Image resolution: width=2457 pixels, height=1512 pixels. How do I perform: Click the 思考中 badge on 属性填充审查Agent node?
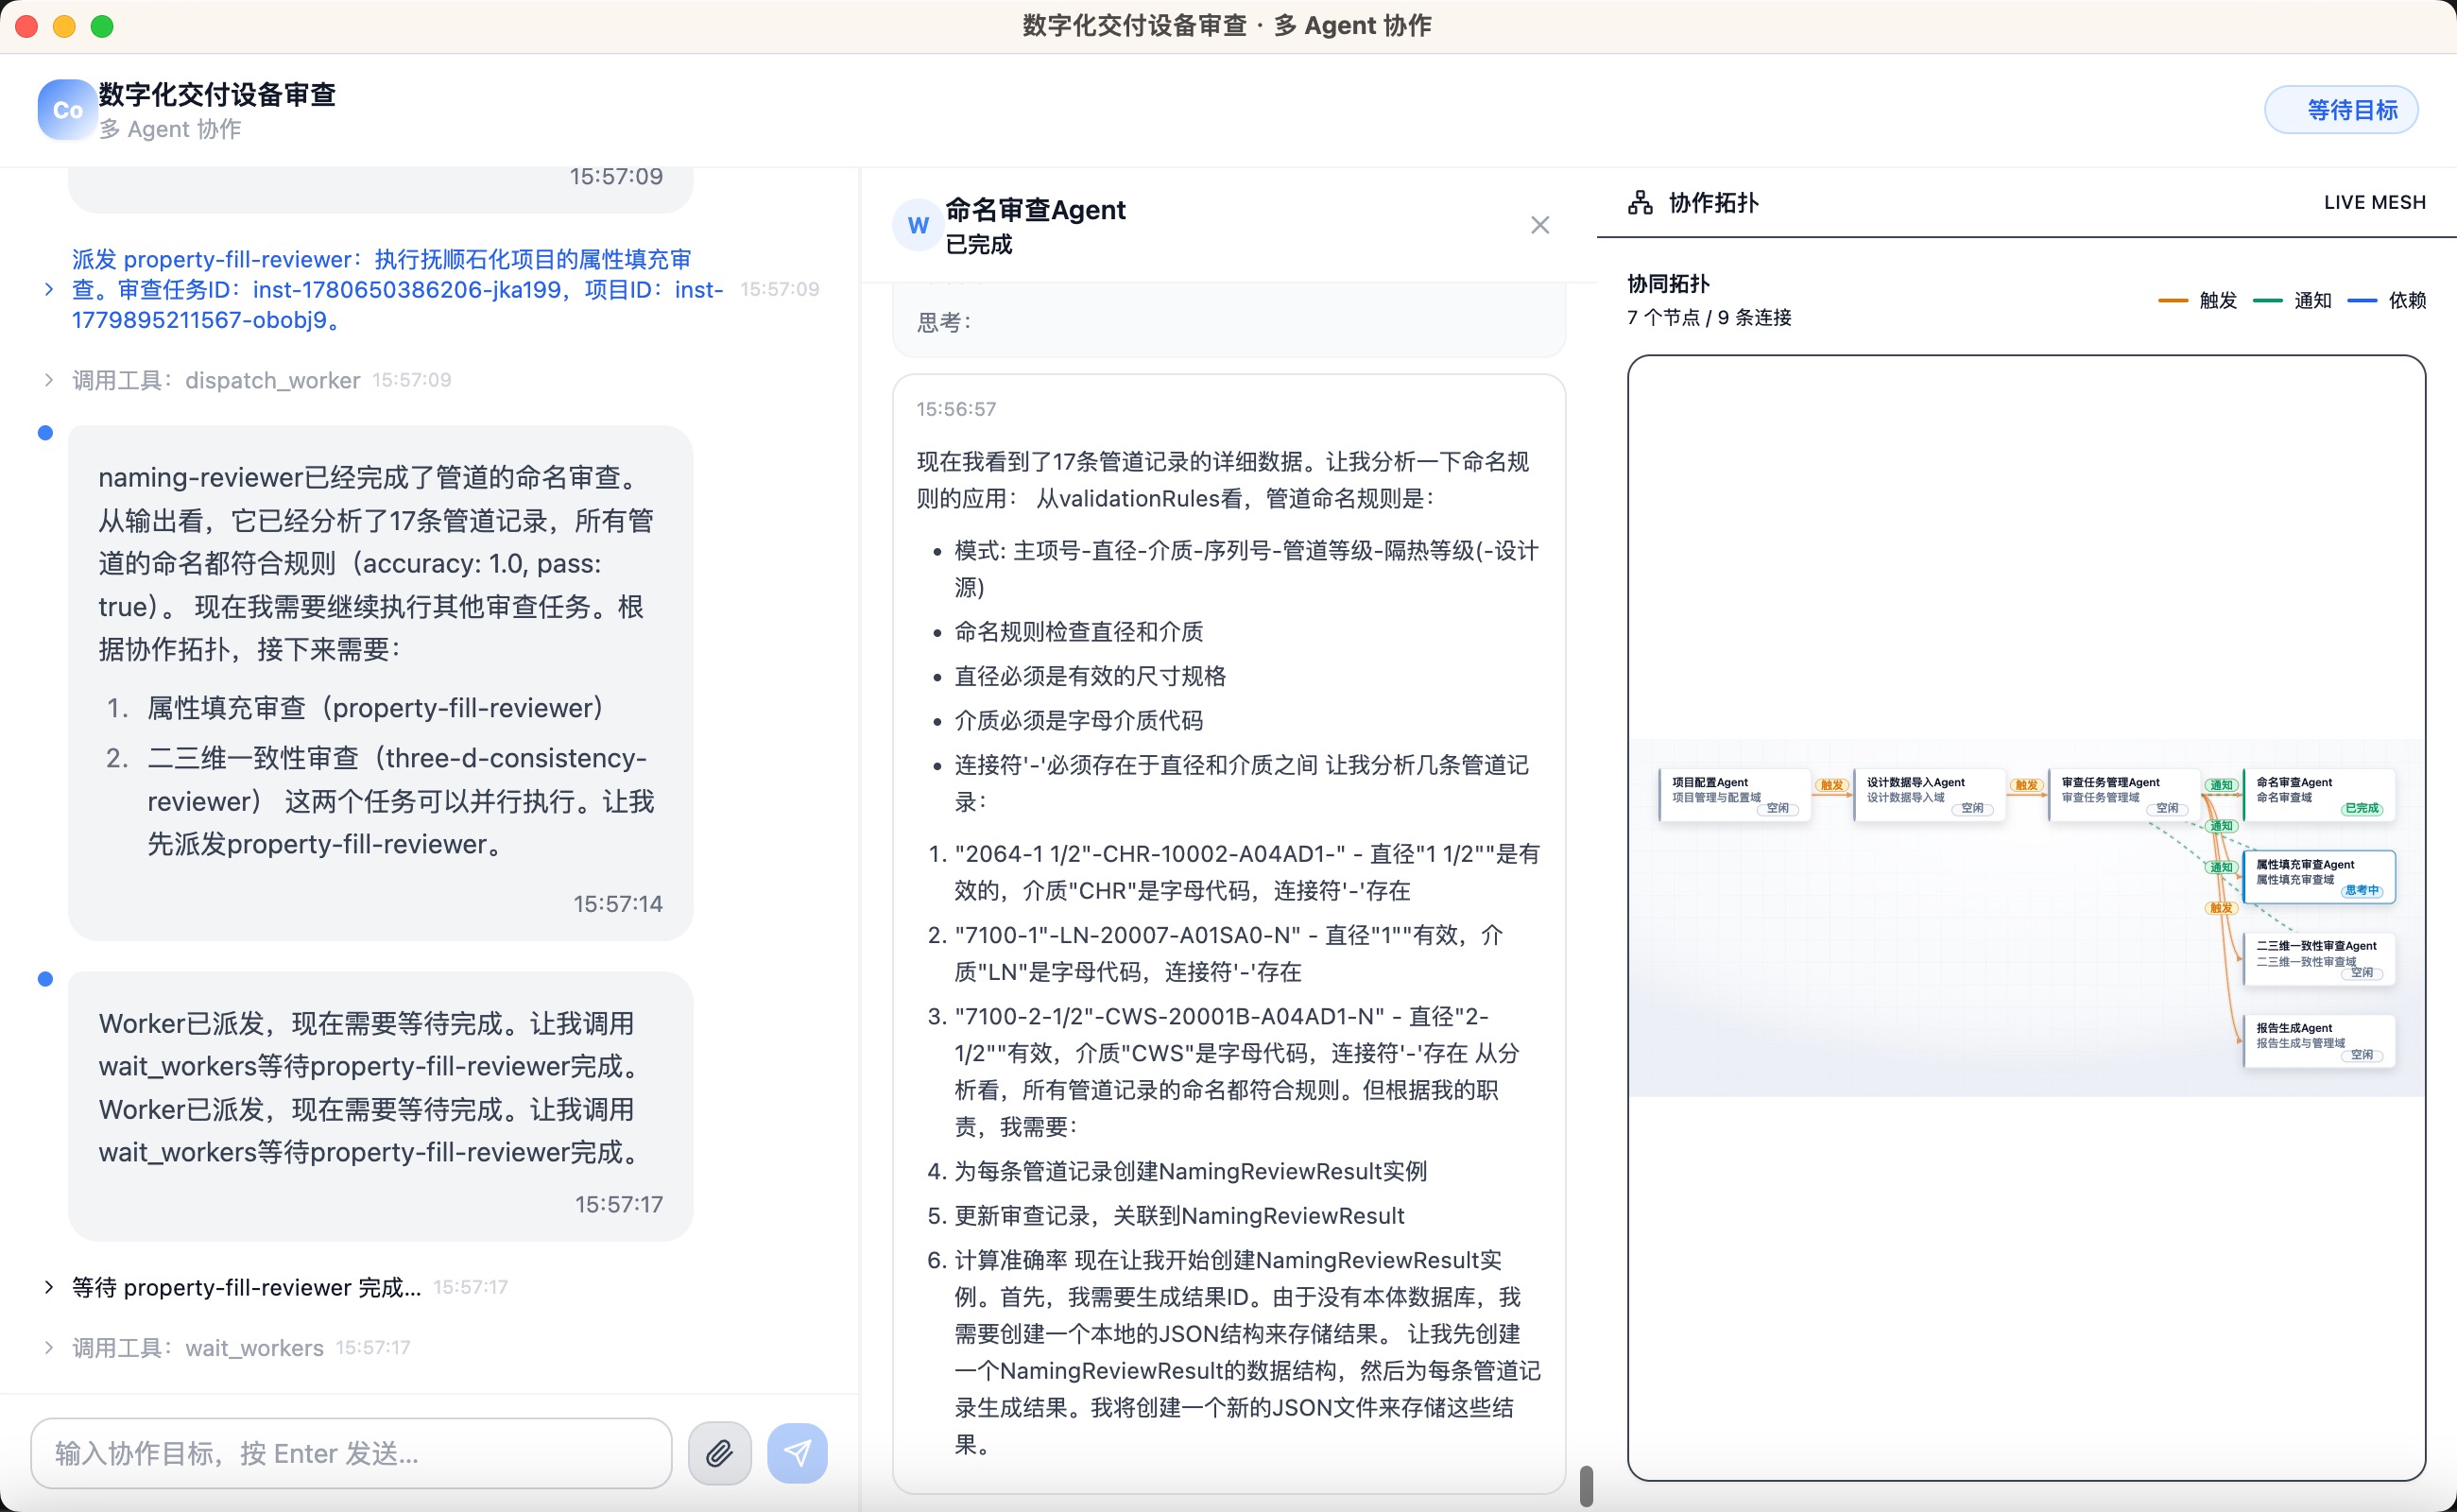2362,890
